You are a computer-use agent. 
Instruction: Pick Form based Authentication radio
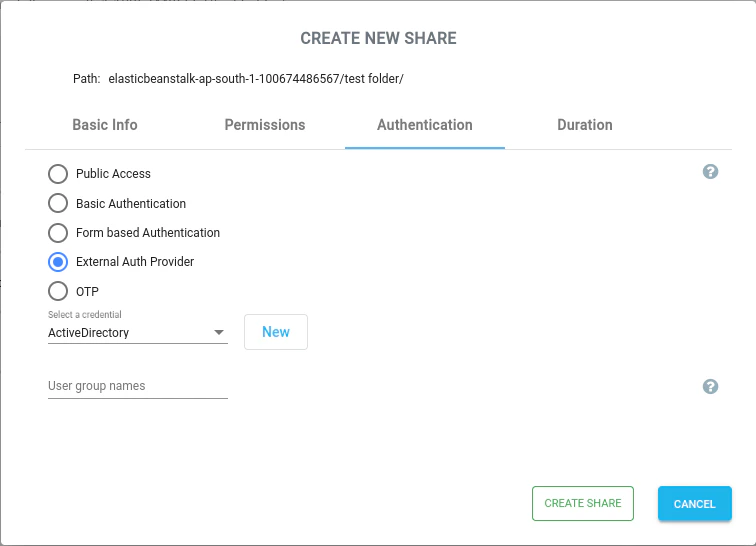click(58, 232)
